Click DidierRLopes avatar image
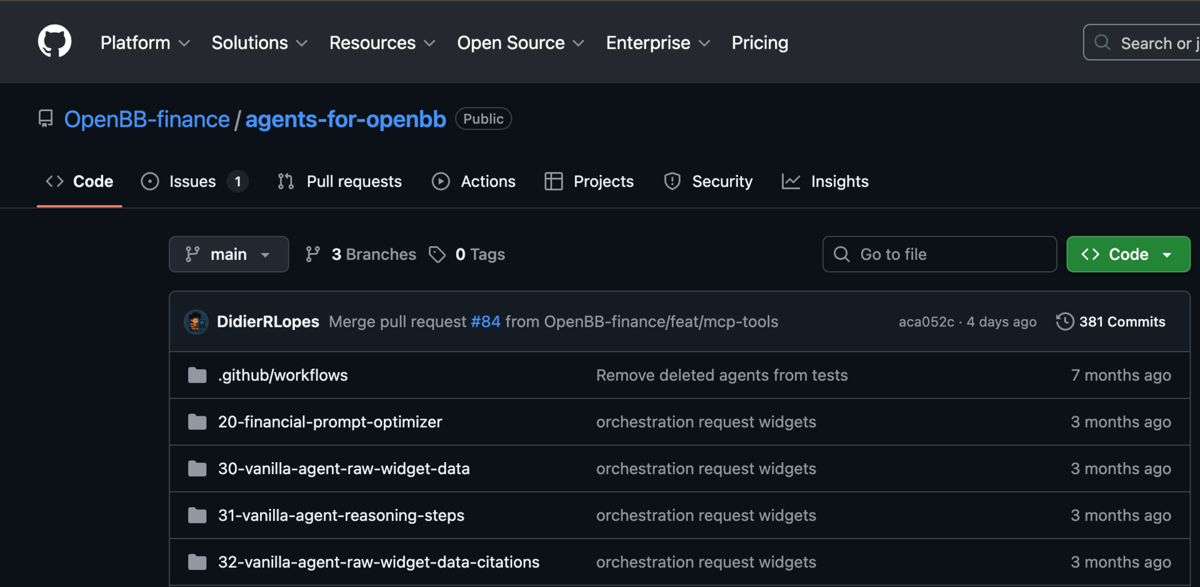 coord(196,322)
